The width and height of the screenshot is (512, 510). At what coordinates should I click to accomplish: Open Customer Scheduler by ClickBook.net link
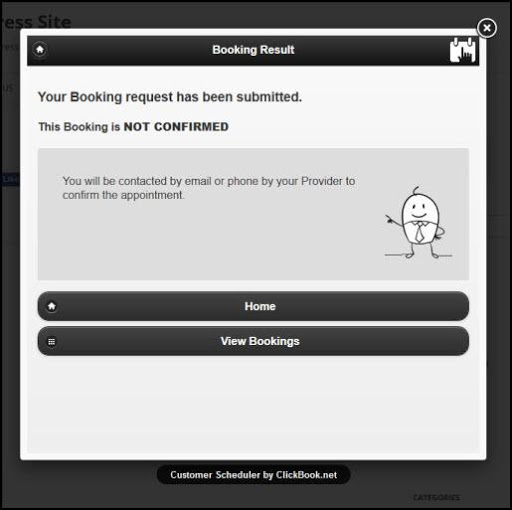pyautogui.click(x=253, y=475)
